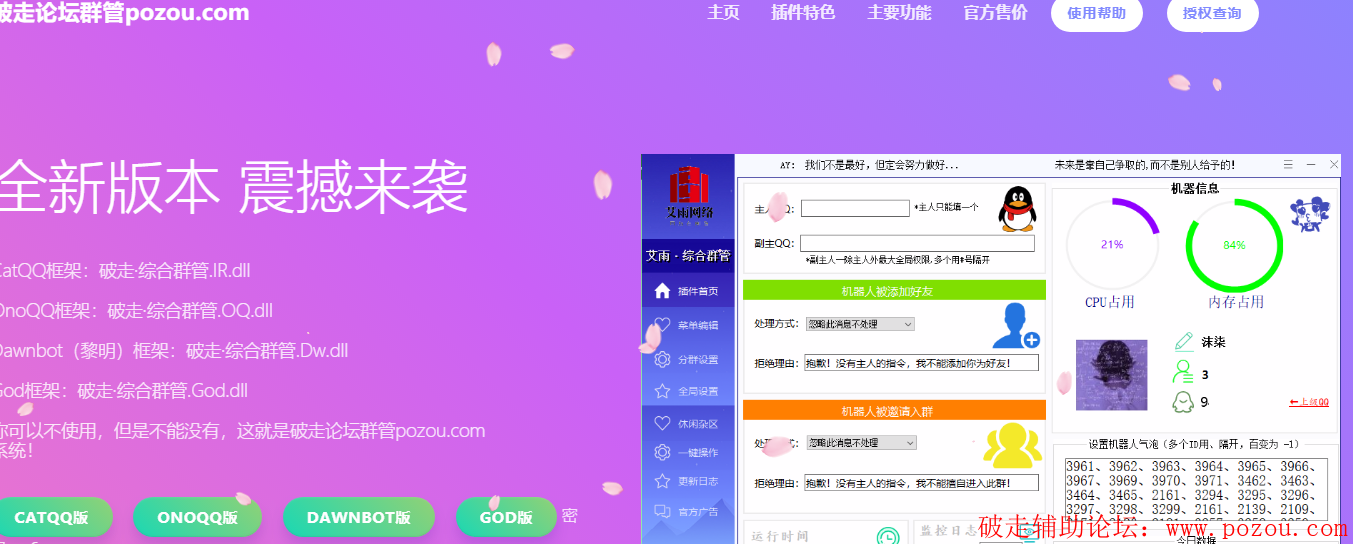Open 处理方式 dropdown under 机器人被添加好友
Screen dimensions: 1353x544
pos(860,324)
